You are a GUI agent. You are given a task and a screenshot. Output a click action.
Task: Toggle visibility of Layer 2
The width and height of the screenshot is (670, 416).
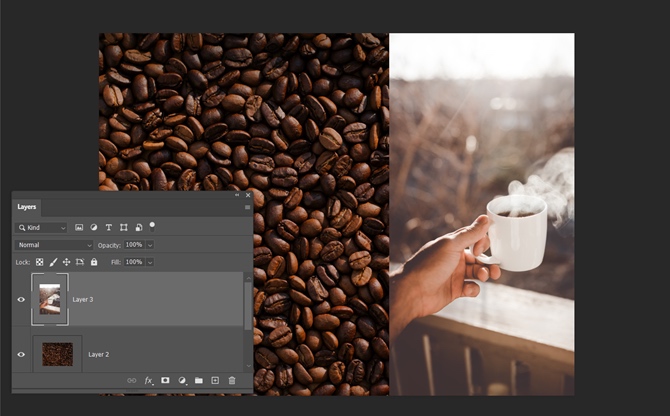[21, 354]
